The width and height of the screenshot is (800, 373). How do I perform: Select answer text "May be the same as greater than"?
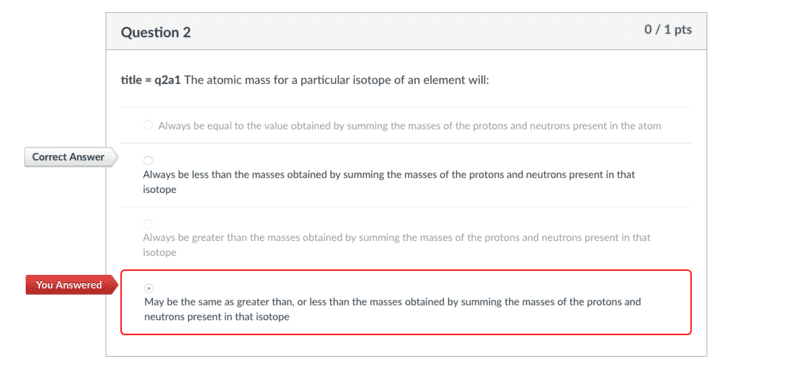[x=219, y=302]
